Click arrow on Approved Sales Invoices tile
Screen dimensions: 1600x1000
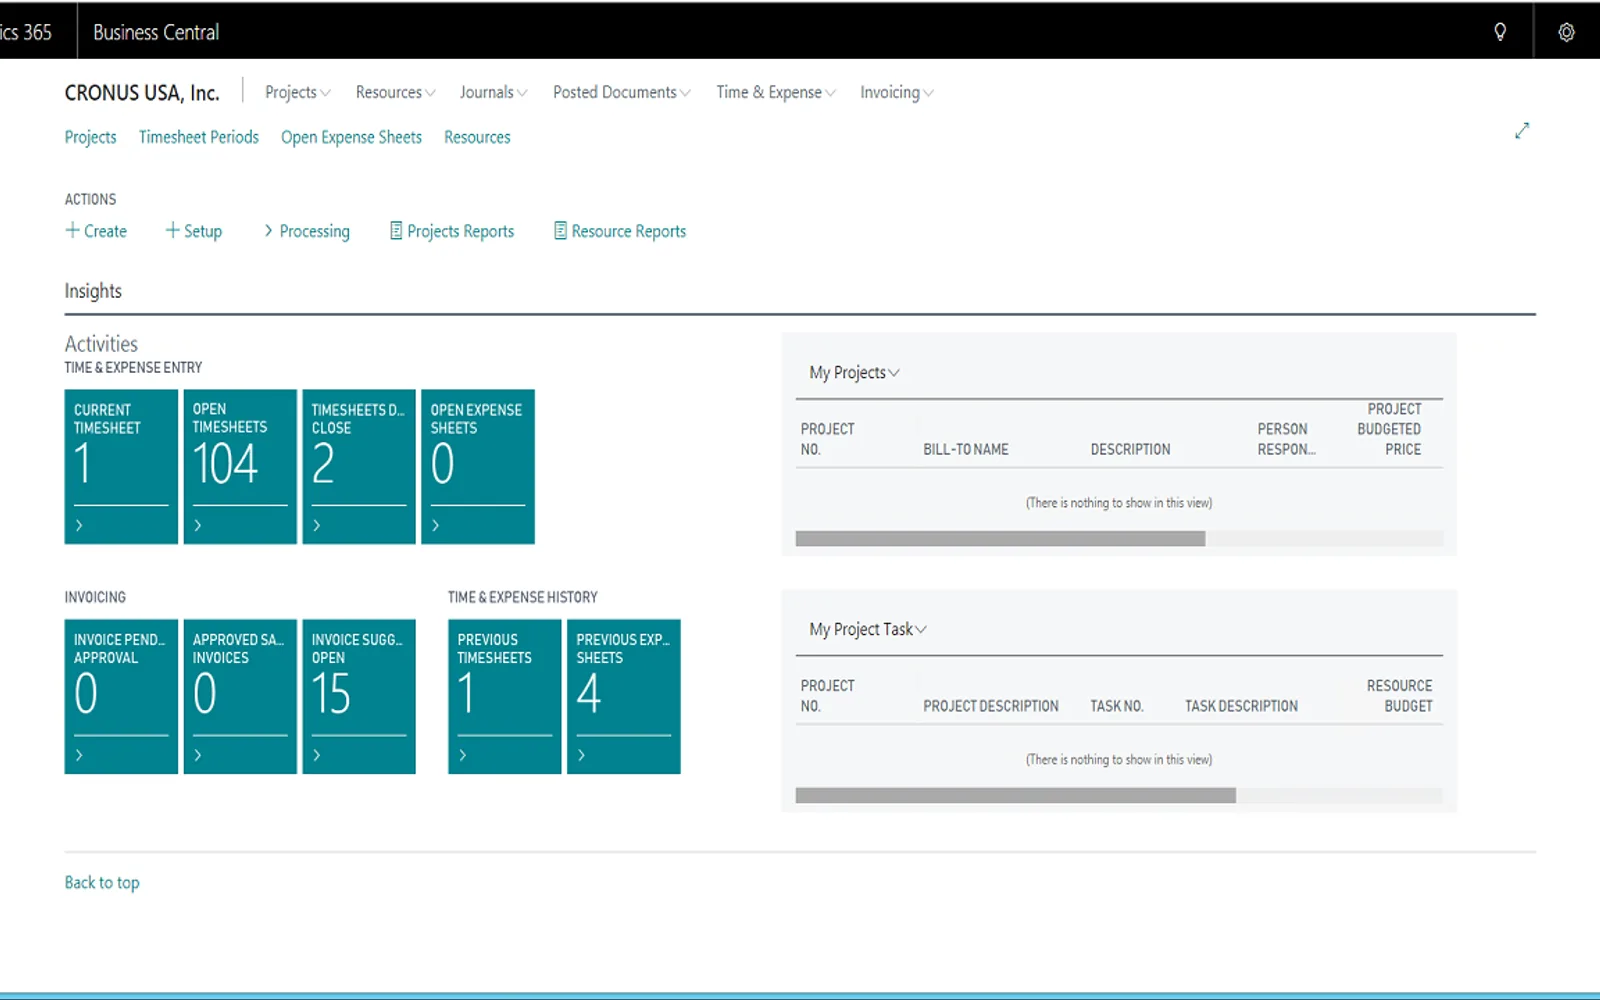coord(198,755)
